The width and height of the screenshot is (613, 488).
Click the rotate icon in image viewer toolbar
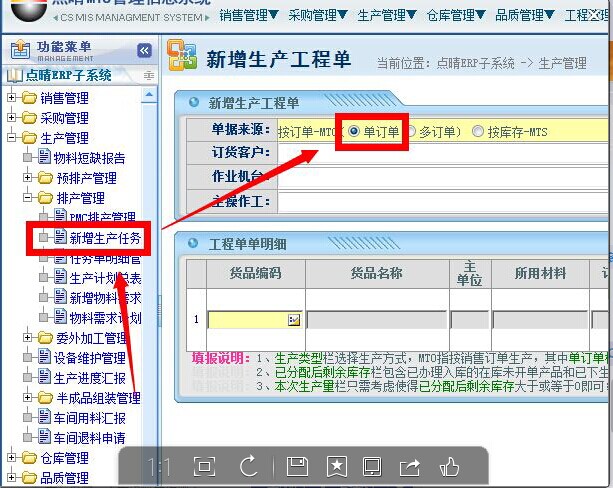250,466
